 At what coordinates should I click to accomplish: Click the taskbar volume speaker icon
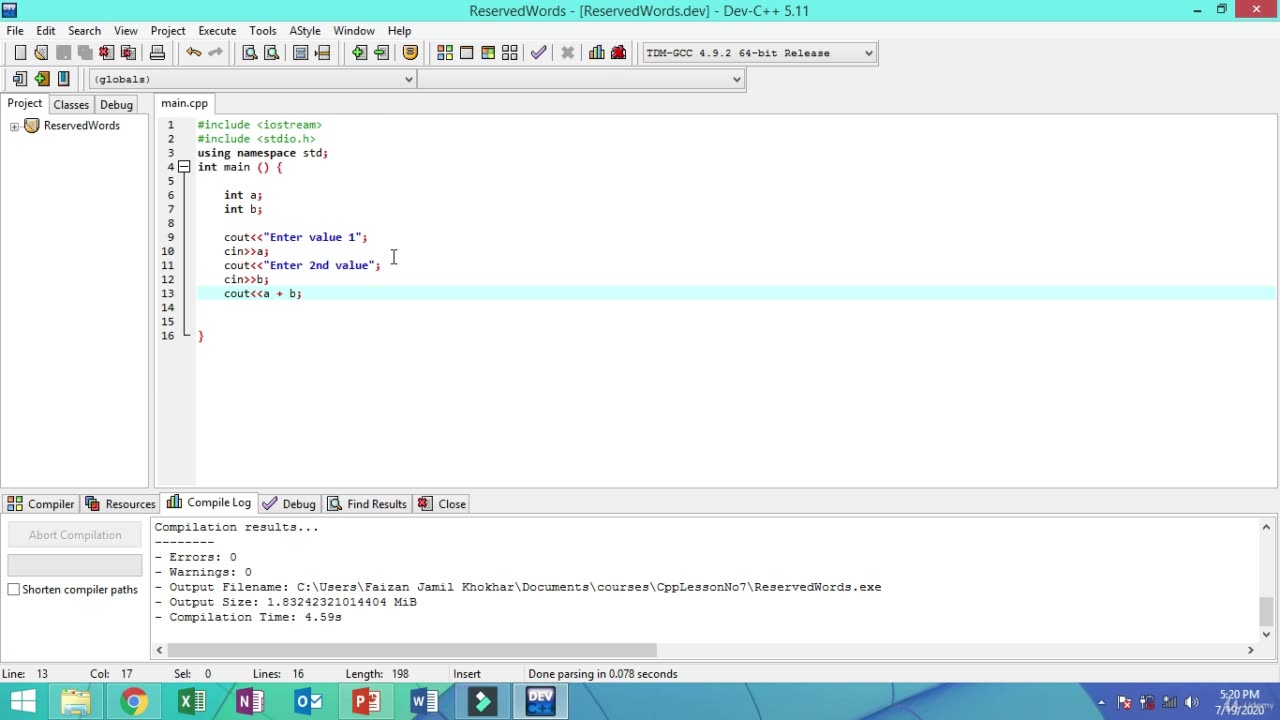pos(1191,703)
